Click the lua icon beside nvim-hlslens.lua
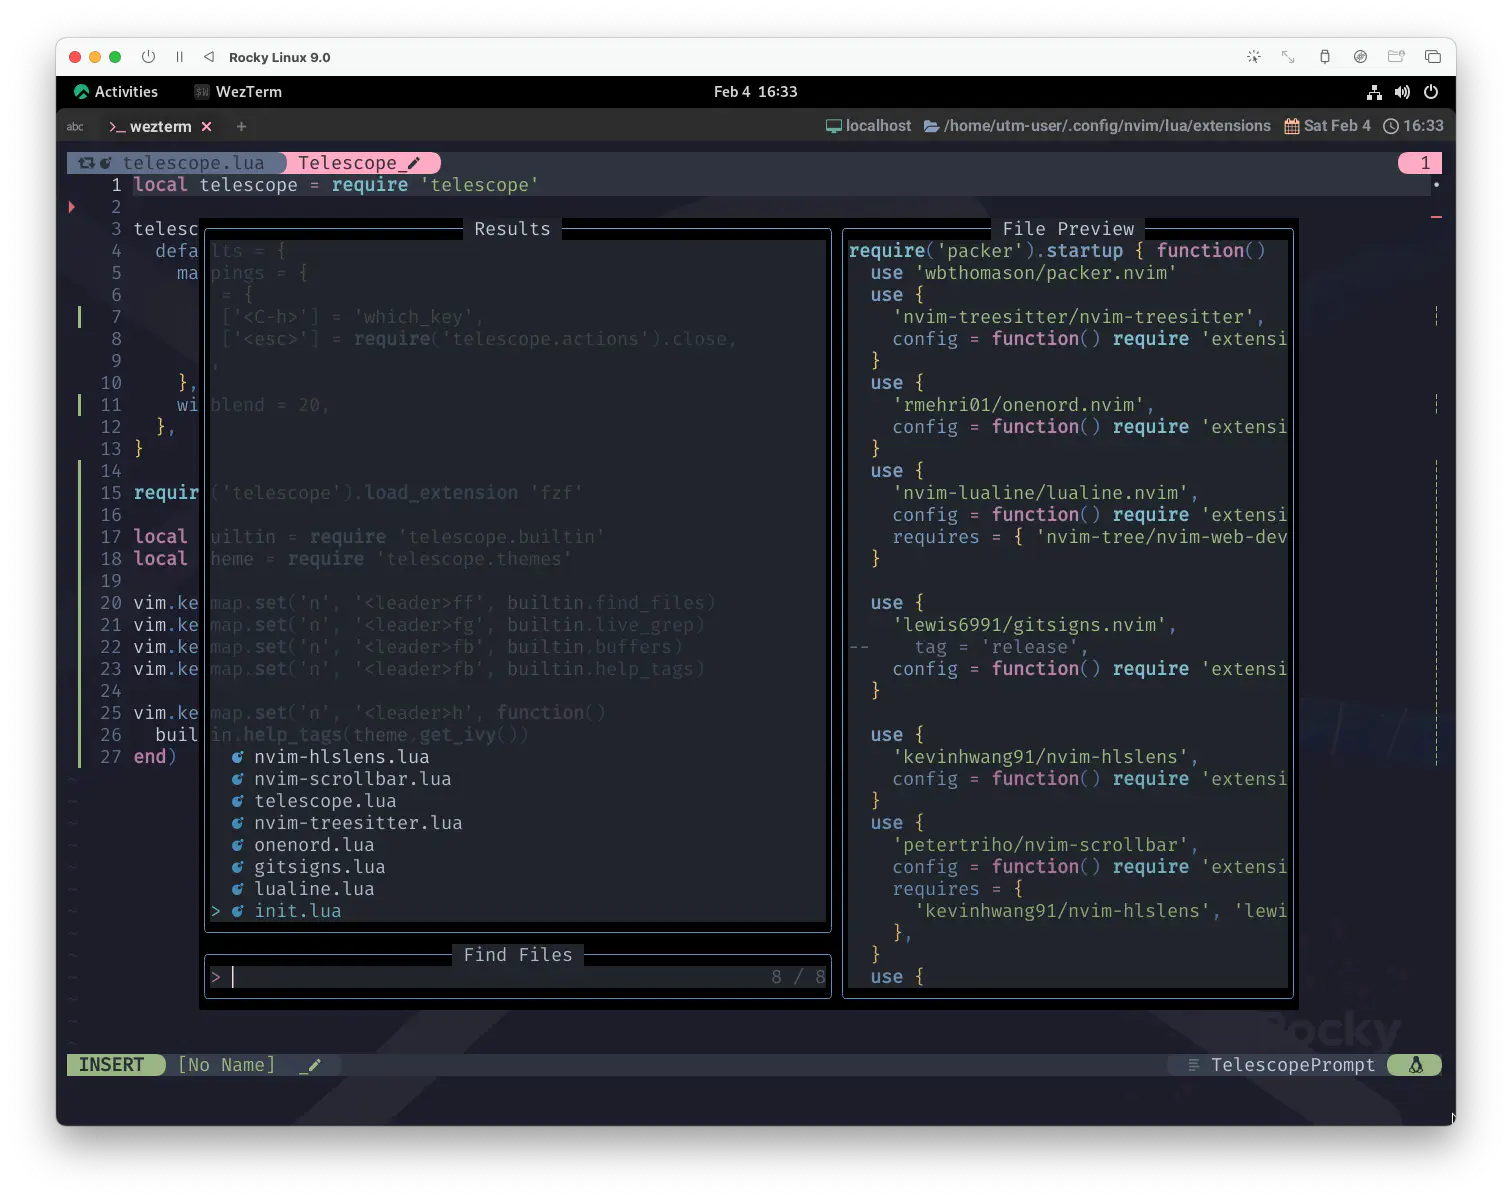Screen dimensions: 1512x1200 pyautogui.click(x=238, y=757)
